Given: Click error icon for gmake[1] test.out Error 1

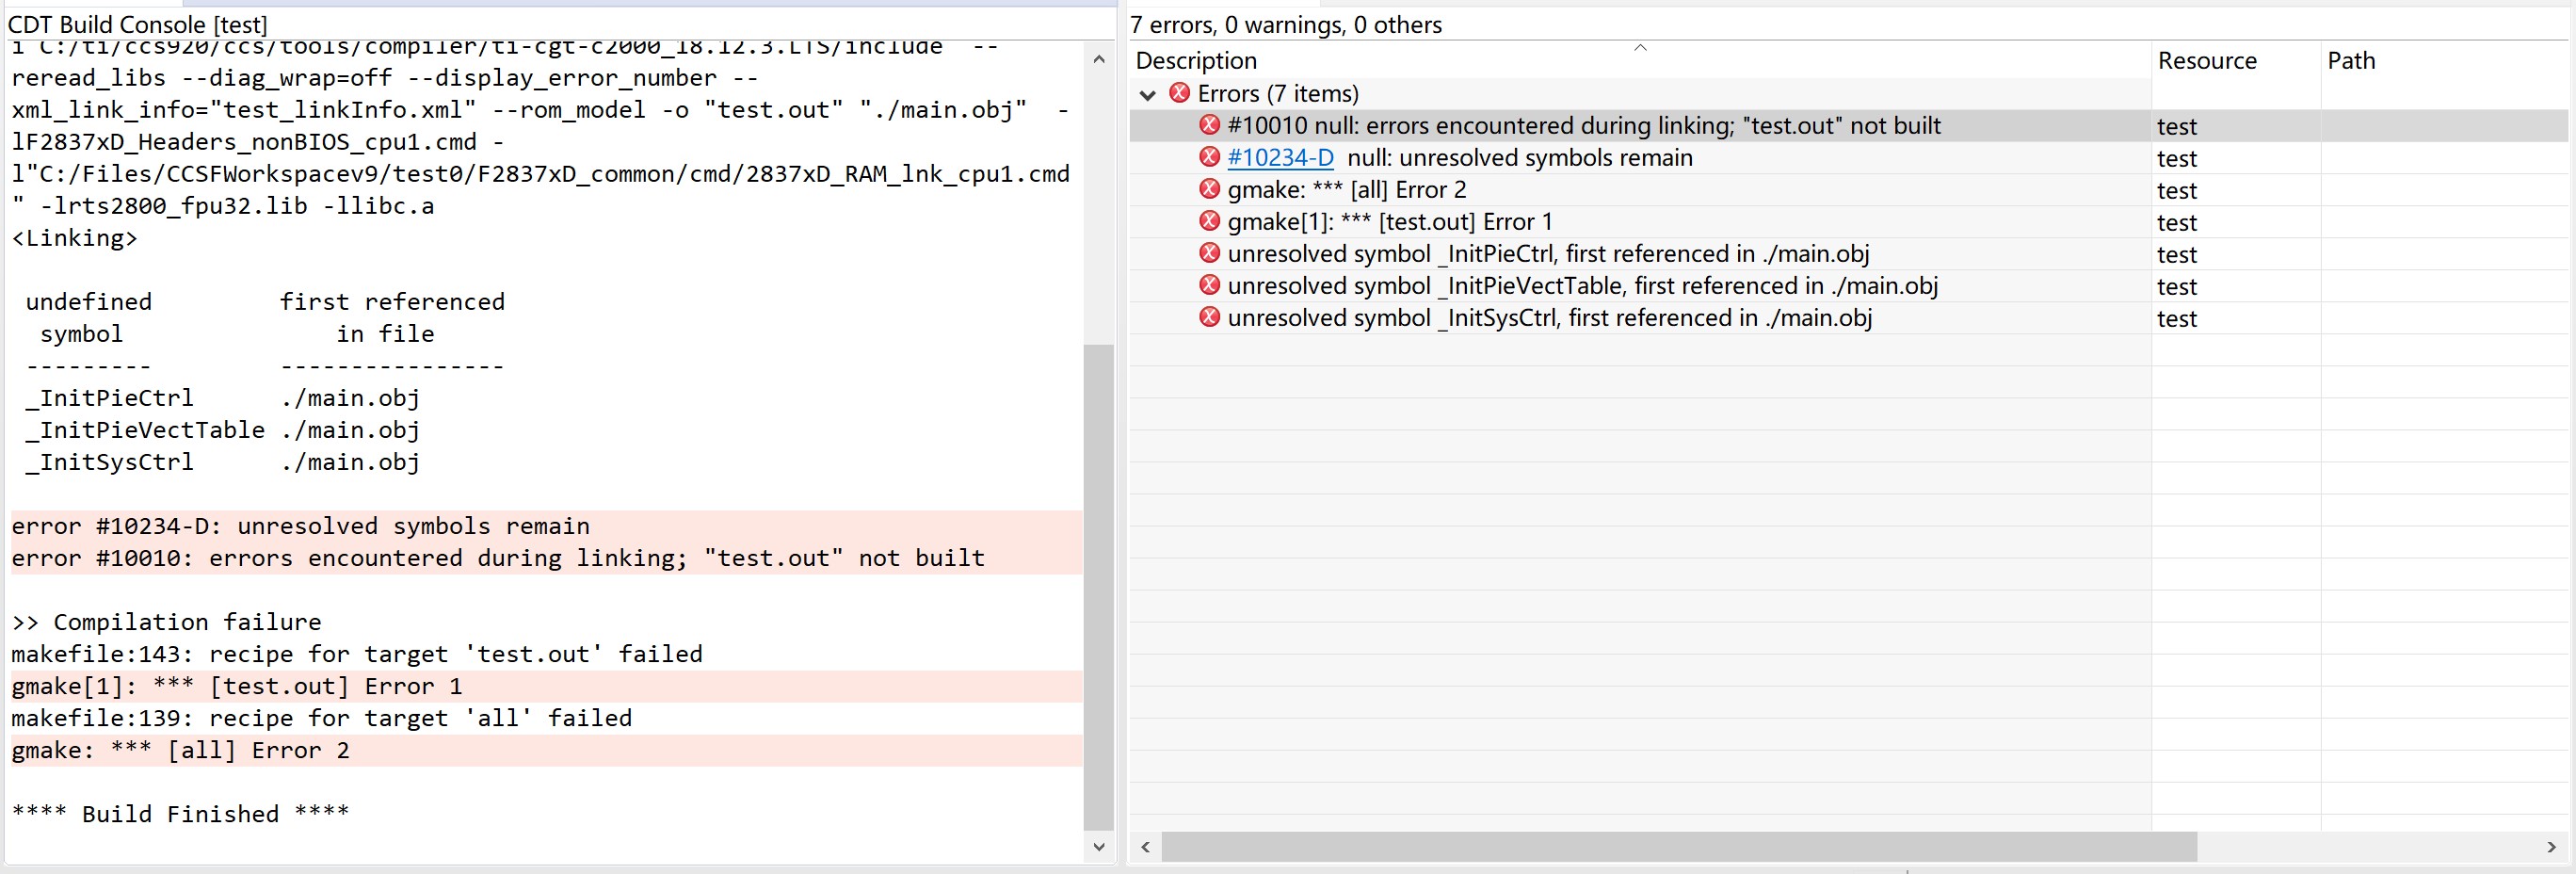Looking at the screenshot, I should (1209, 221).
